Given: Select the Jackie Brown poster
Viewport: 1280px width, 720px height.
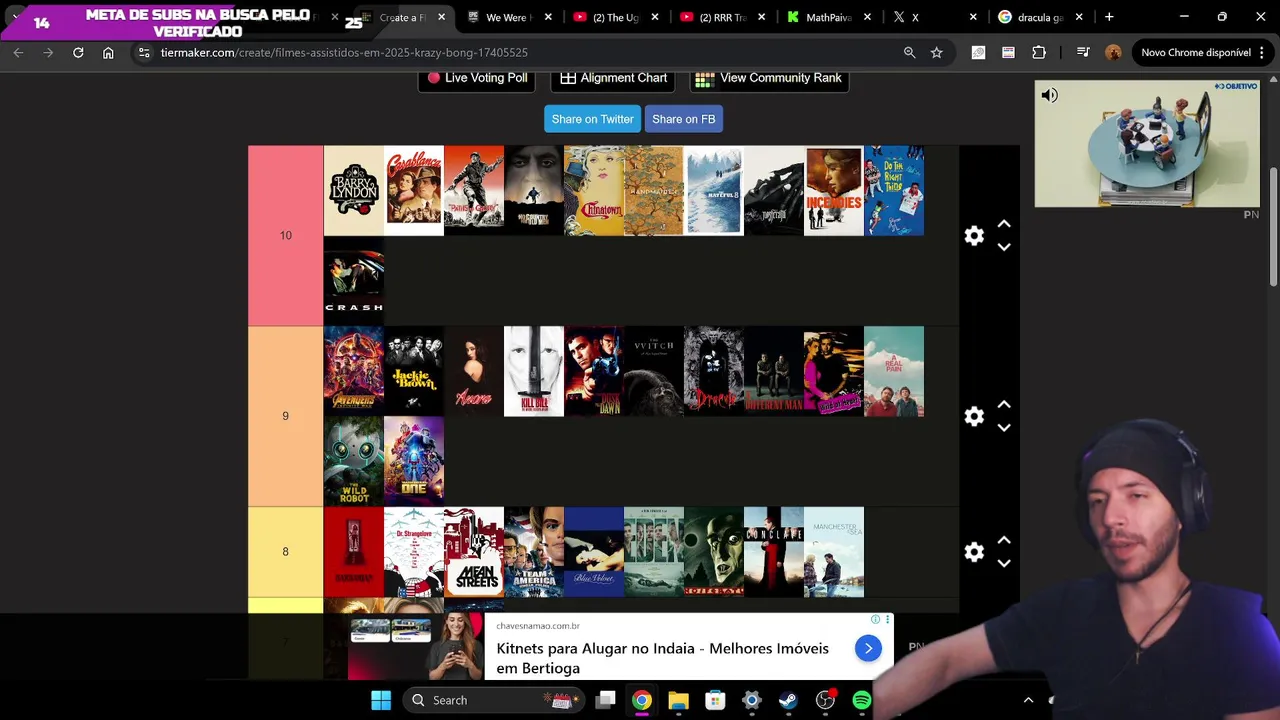Looking at the screenshot, I should pos(414,371).
